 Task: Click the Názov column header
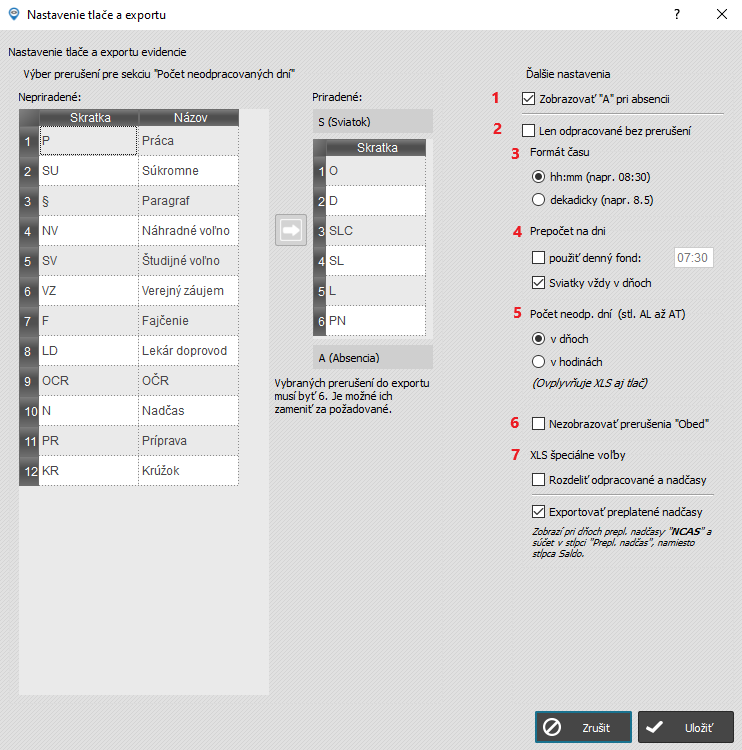pos(189,118)
